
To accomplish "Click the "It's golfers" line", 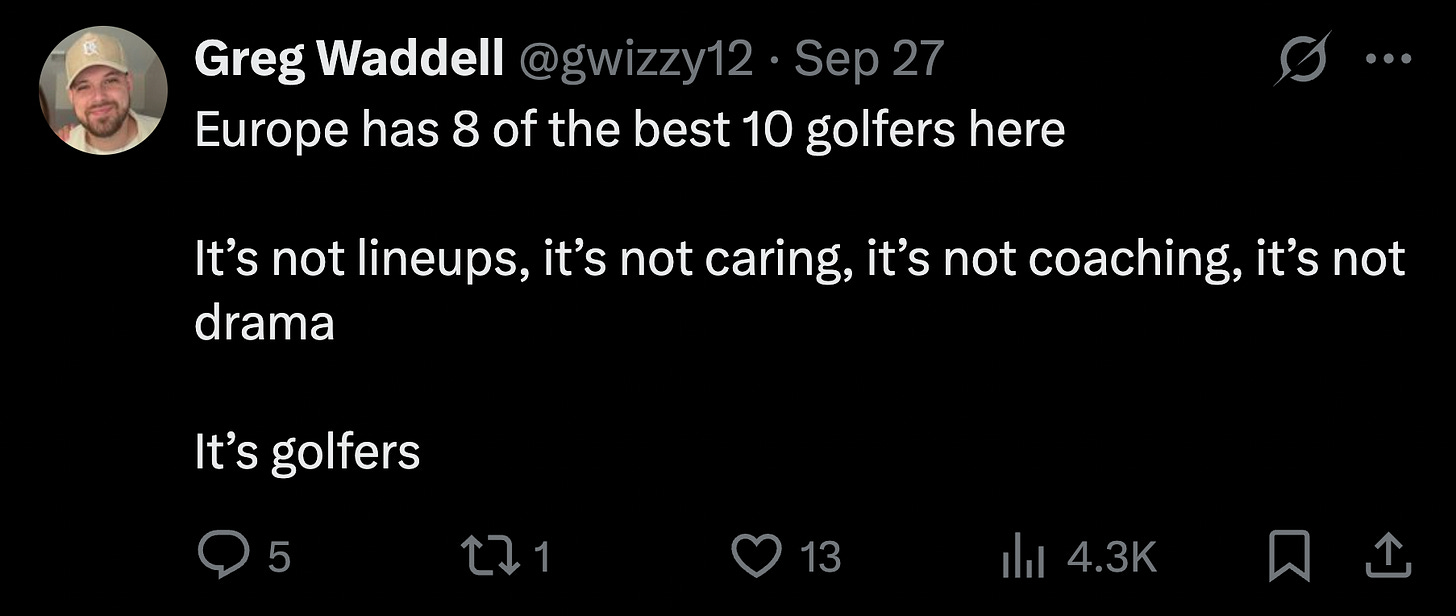I will [x=307, y=454].
